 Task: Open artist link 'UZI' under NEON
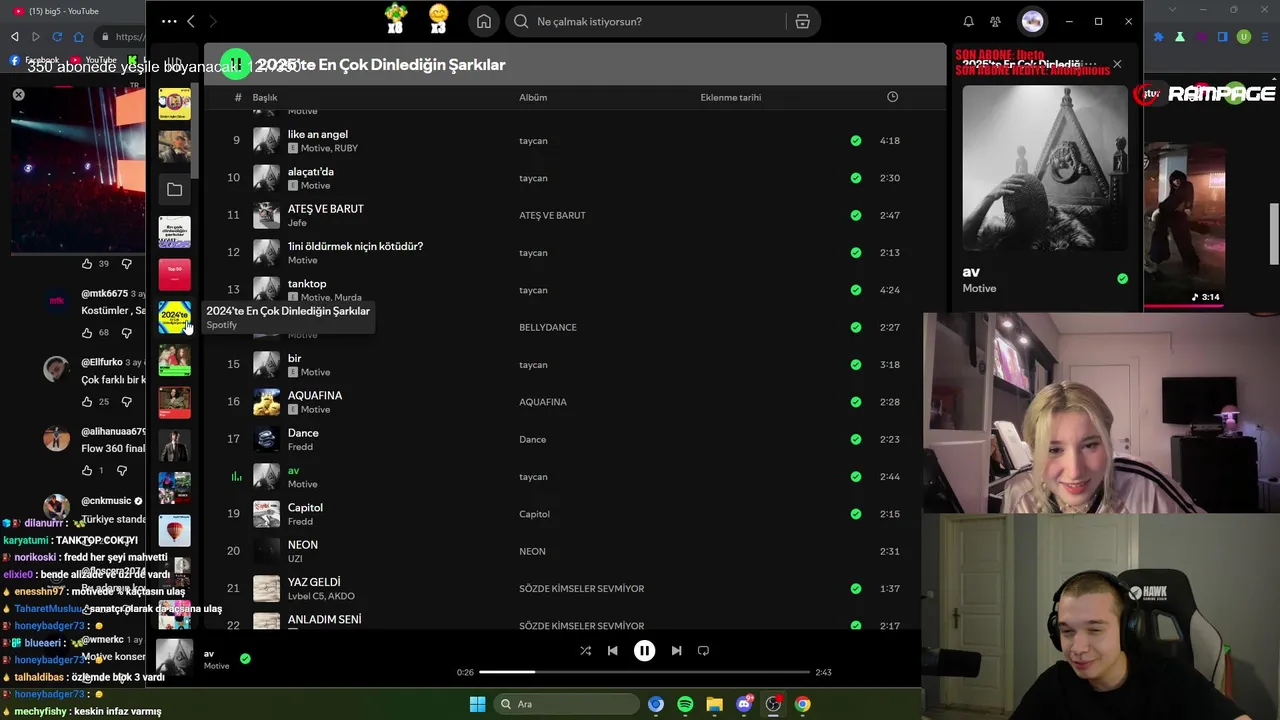(295, 559)
